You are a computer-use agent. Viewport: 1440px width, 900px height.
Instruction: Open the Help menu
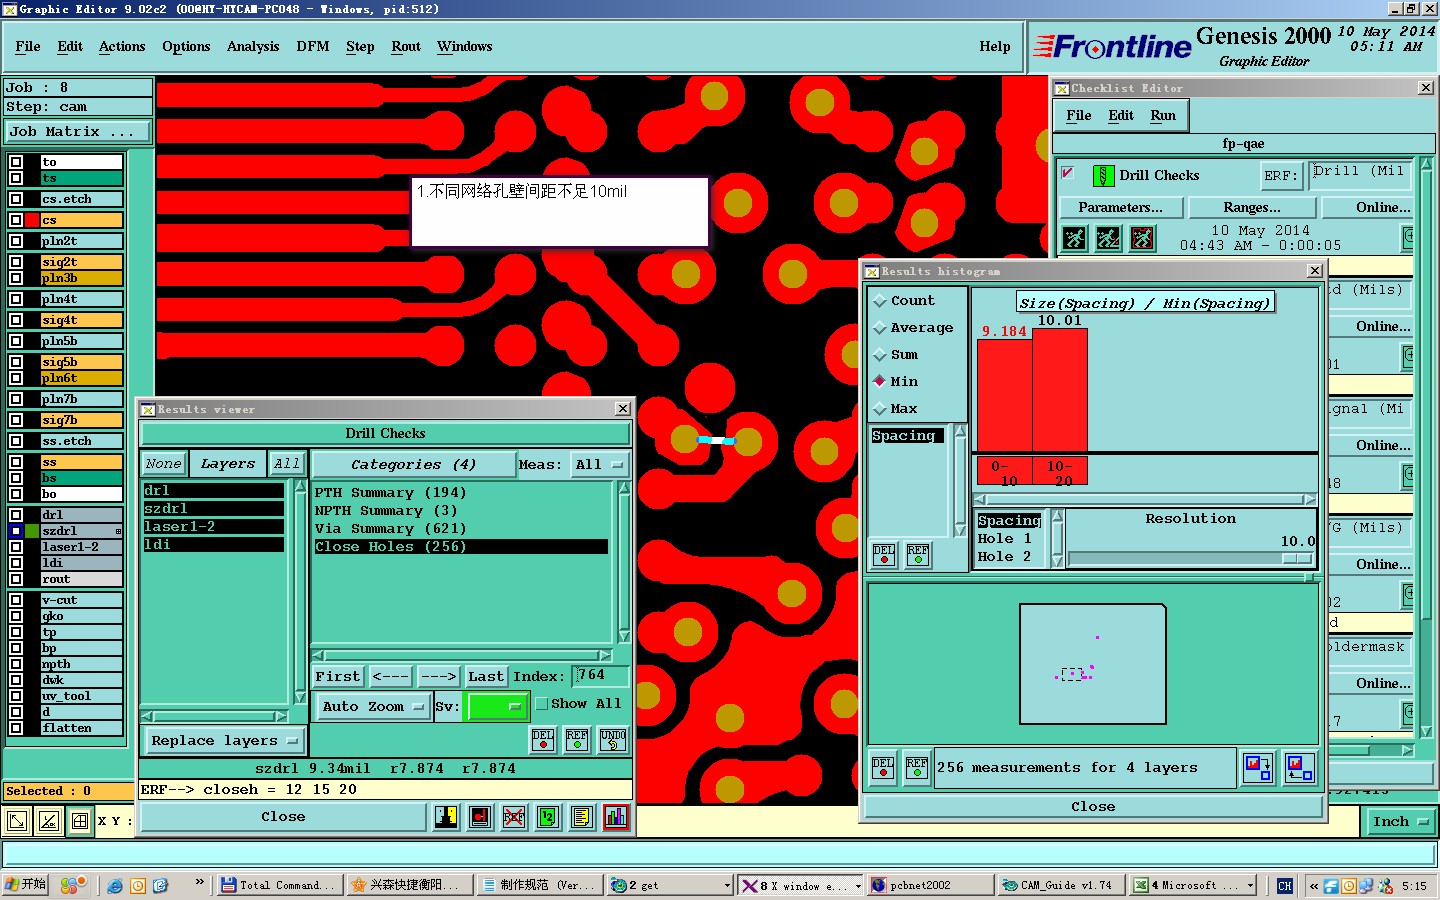[995, 47]
